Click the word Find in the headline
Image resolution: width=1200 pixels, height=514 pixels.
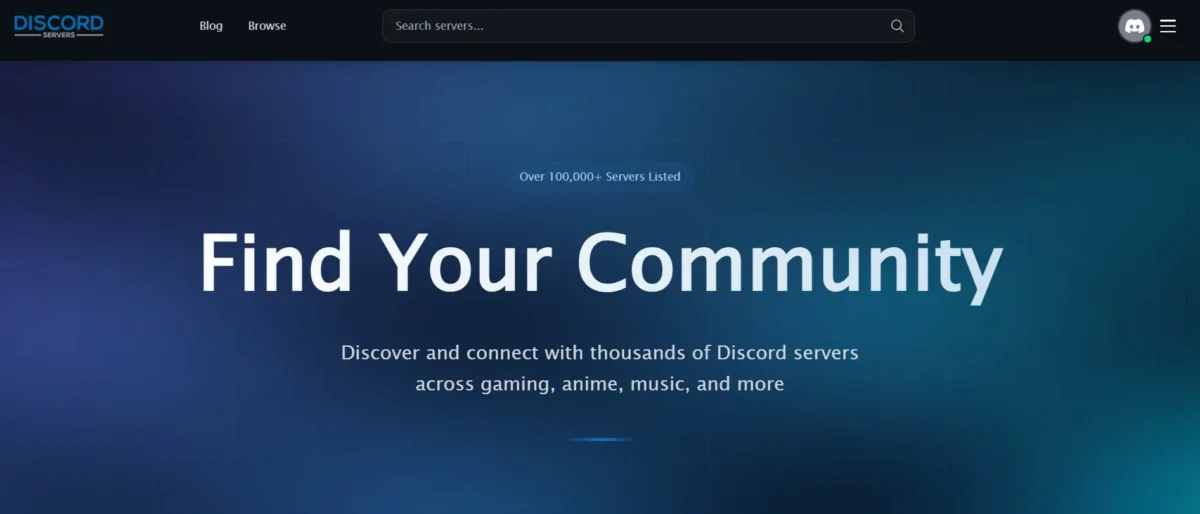(x=276, y=262)
